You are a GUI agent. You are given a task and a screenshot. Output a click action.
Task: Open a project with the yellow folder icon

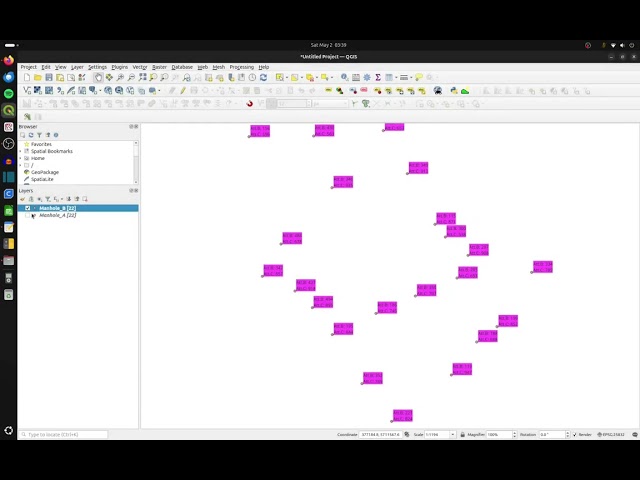click(x=38, y=77)
